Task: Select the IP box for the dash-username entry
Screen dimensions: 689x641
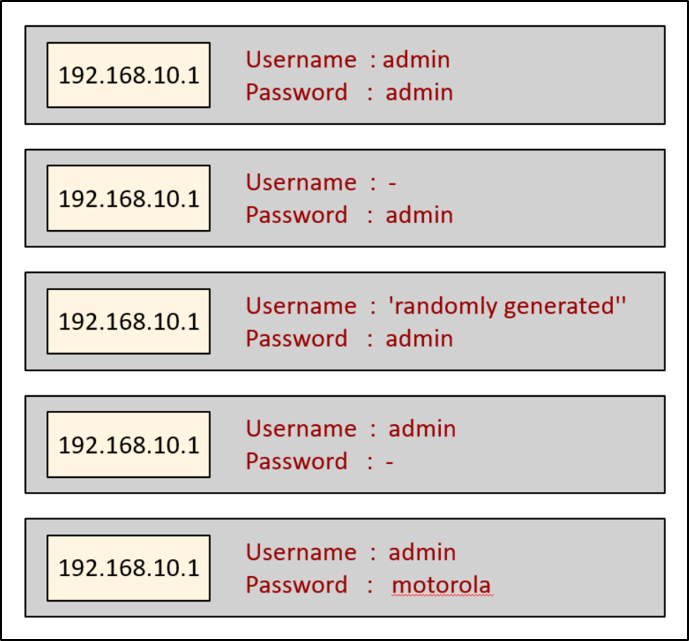Action: [x=128, y=198]
